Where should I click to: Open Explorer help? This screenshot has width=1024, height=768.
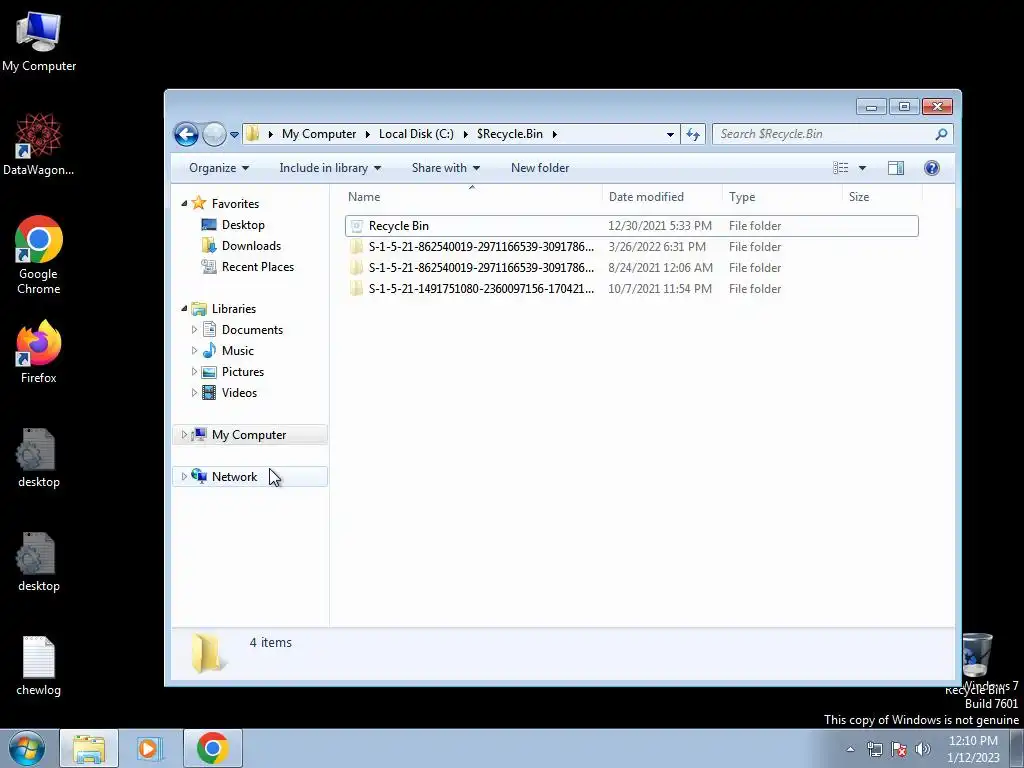[x=932, y=168]
